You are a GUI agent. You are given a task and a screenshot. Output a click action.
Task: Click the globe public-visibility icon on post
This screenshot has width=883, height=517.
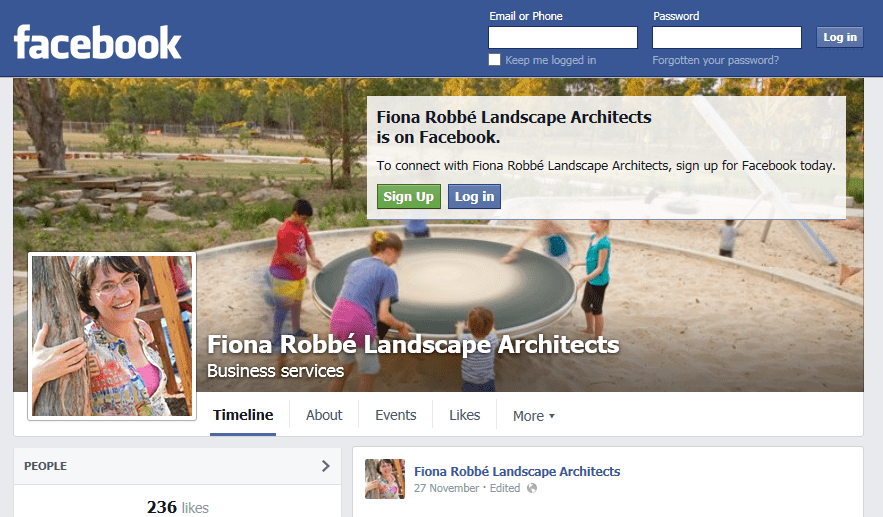532,488
